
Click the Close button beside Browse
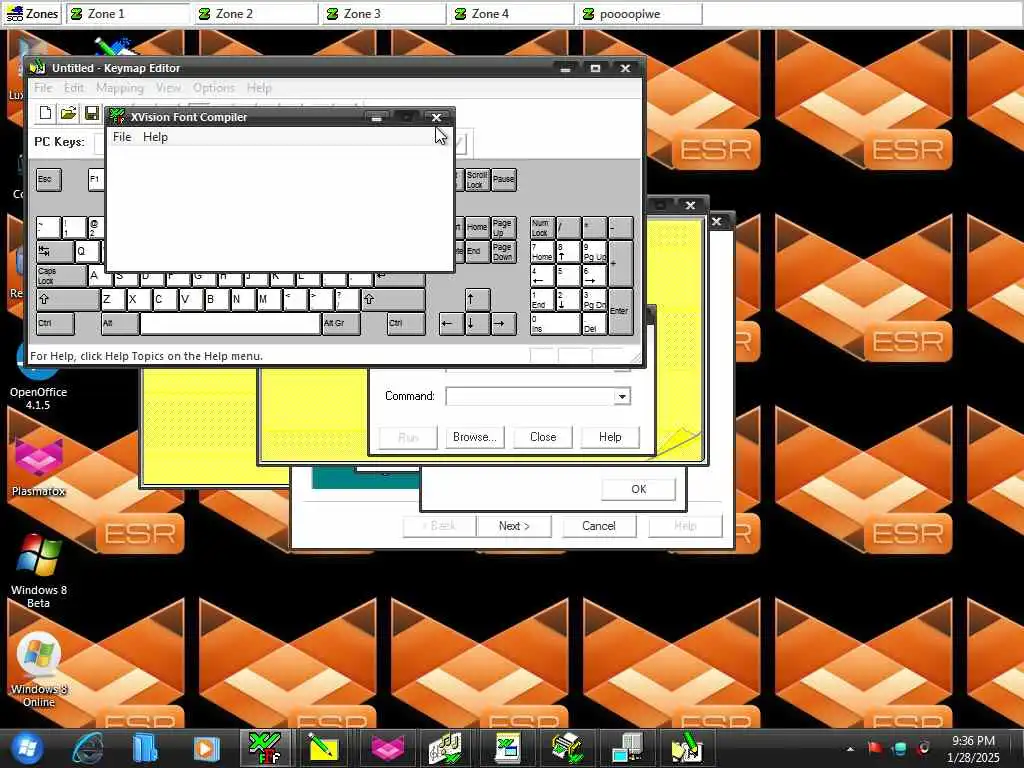coord(543,437)
